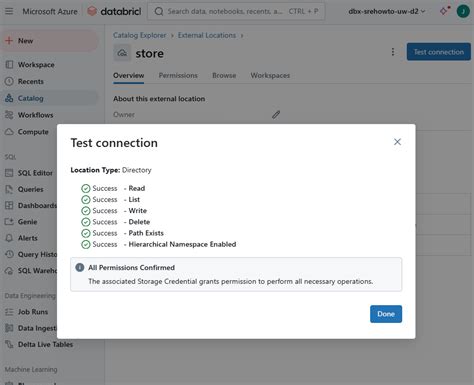The width and height of the screenshot is (474, 385).
Task: Click the SQL Warehouses icon
Action: (x=9, y=271)
